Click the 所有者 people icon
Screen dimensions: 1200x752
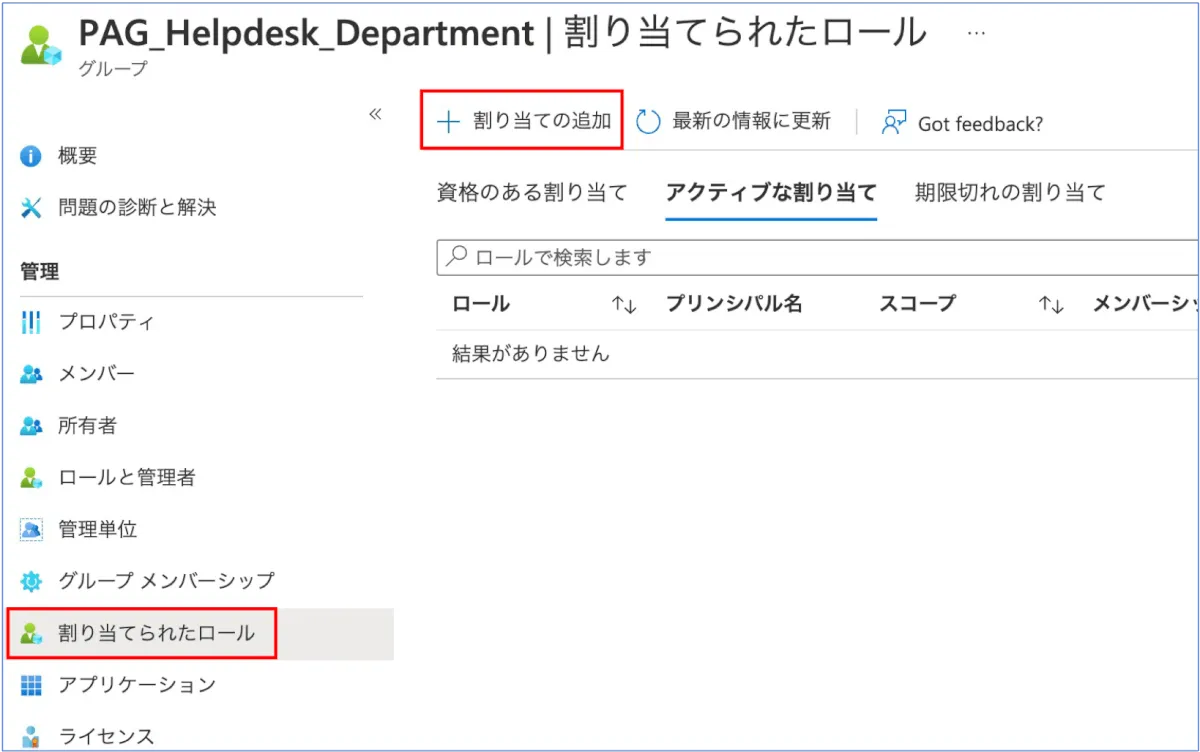point(32,426)
